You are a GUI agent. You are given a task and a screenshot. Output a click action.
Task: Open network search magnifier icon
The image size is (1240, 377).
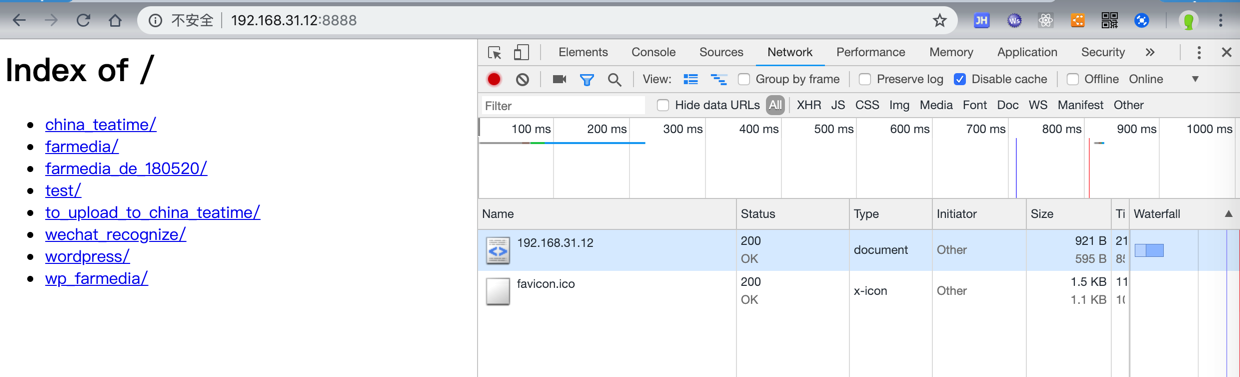click(x=614, y=80)
